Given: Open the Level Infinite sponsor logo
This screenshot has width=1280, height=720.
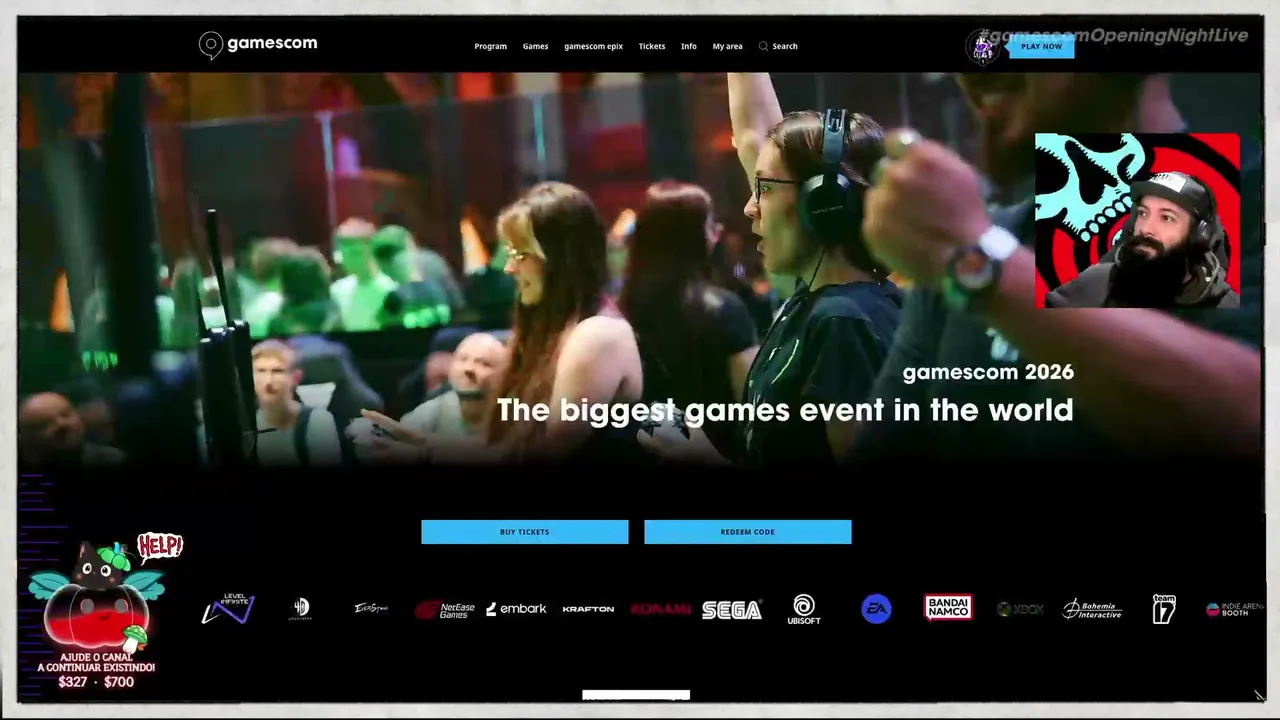Looking at the screenshot, I should coord(228,609).
